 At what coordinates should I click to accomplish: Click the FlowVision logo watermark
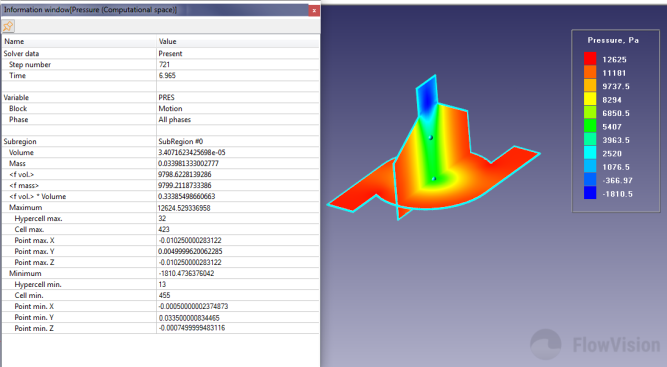click(x=595, y=344)
